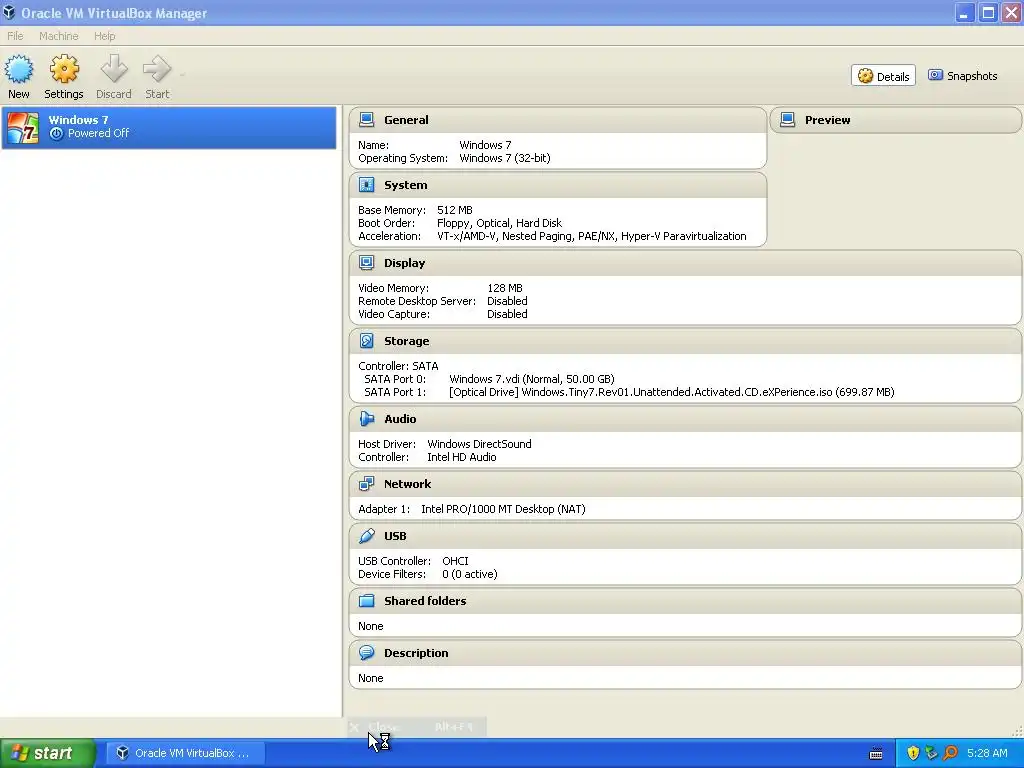Image resolution: width=1024 pixels, height=768 pixels.
Task: Click the Intel HD Audio controller value
Action: [462, 457]
